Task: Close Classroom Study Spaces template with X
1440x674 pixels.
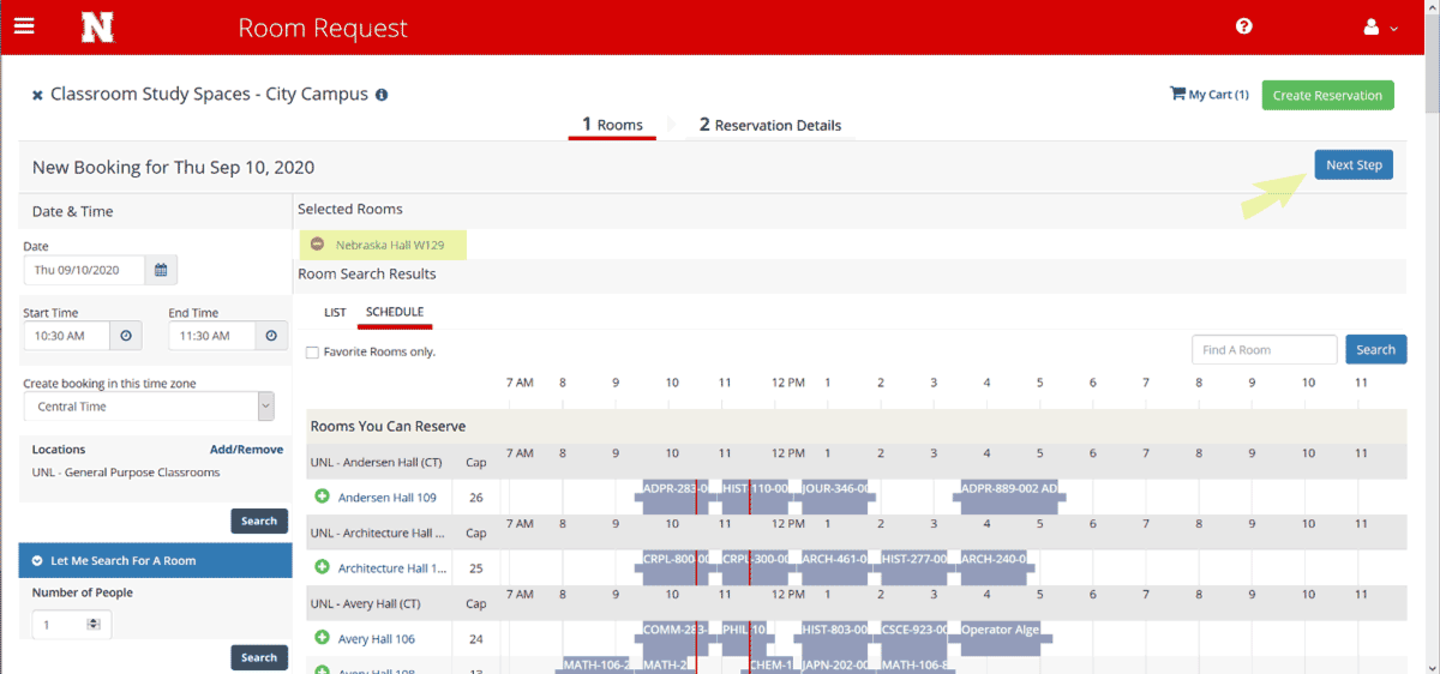Action: pos(37,95)
